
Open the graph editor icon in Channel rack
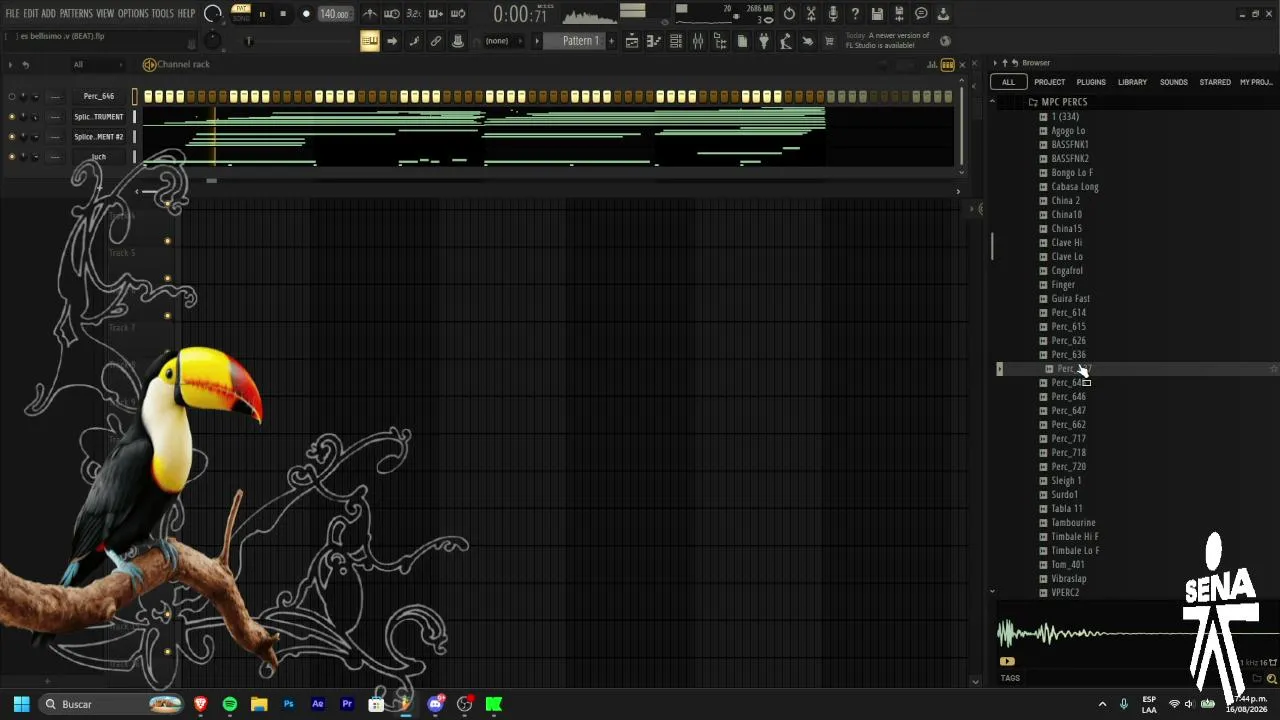click(x=932, y=65)
